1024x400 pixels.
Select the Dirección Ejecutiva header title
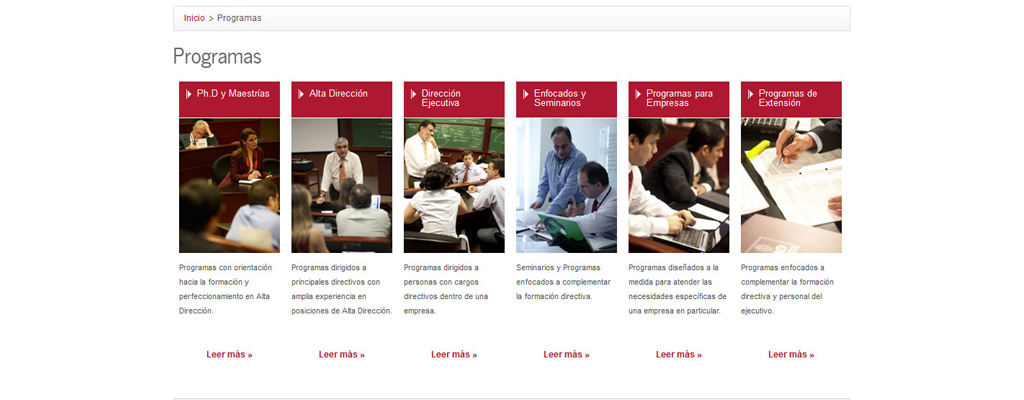pos(441,98)
